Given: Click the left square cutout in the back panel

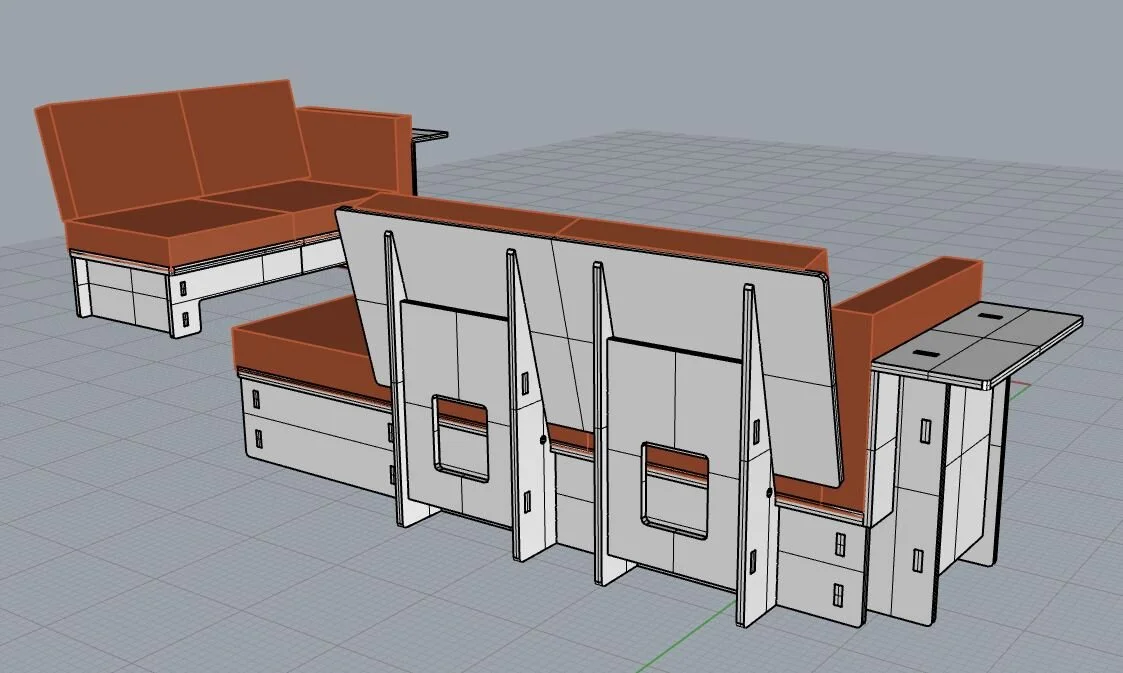Looking at the screenshot, I should 461,437.
